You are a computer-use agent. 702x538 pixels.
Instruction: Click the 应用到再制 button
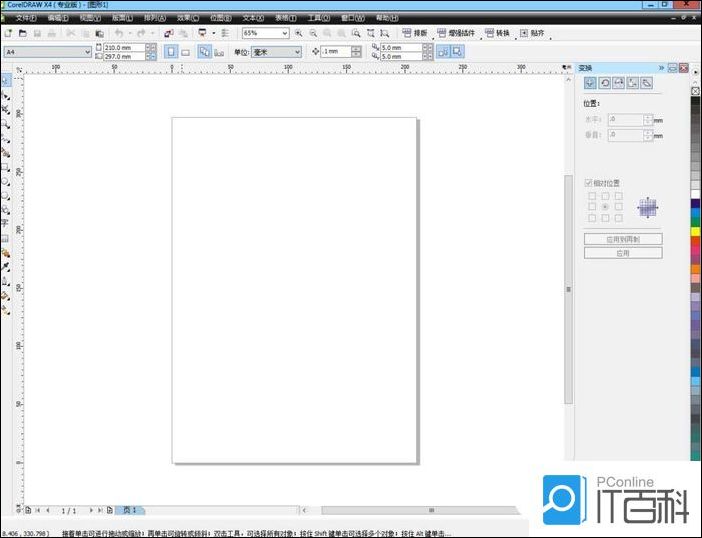pos(622,240)
